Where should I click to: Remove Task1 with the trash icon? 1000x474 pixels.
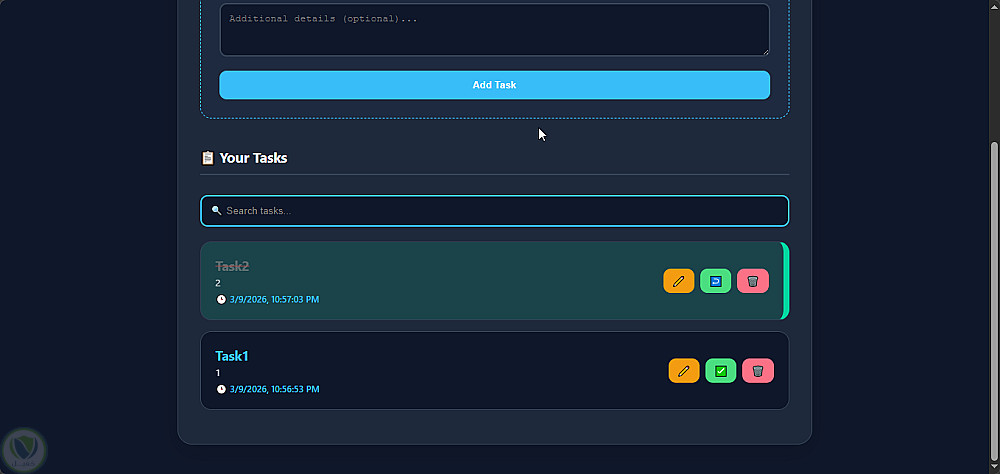pyautogui.click(x=758, y=371)
